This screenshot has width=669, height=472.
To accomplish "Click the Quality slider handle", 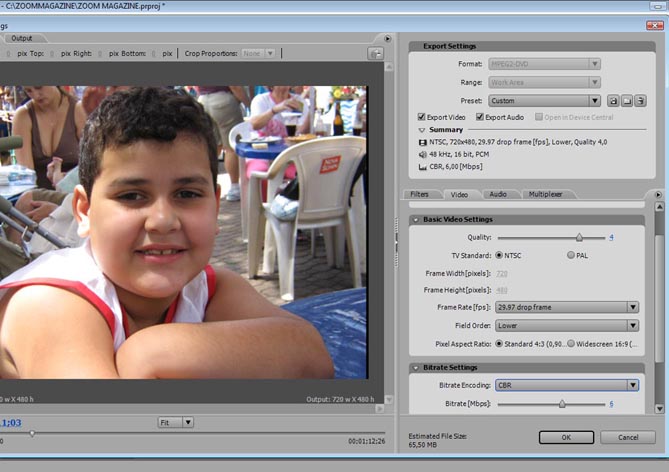I will (x=578, y=238).
